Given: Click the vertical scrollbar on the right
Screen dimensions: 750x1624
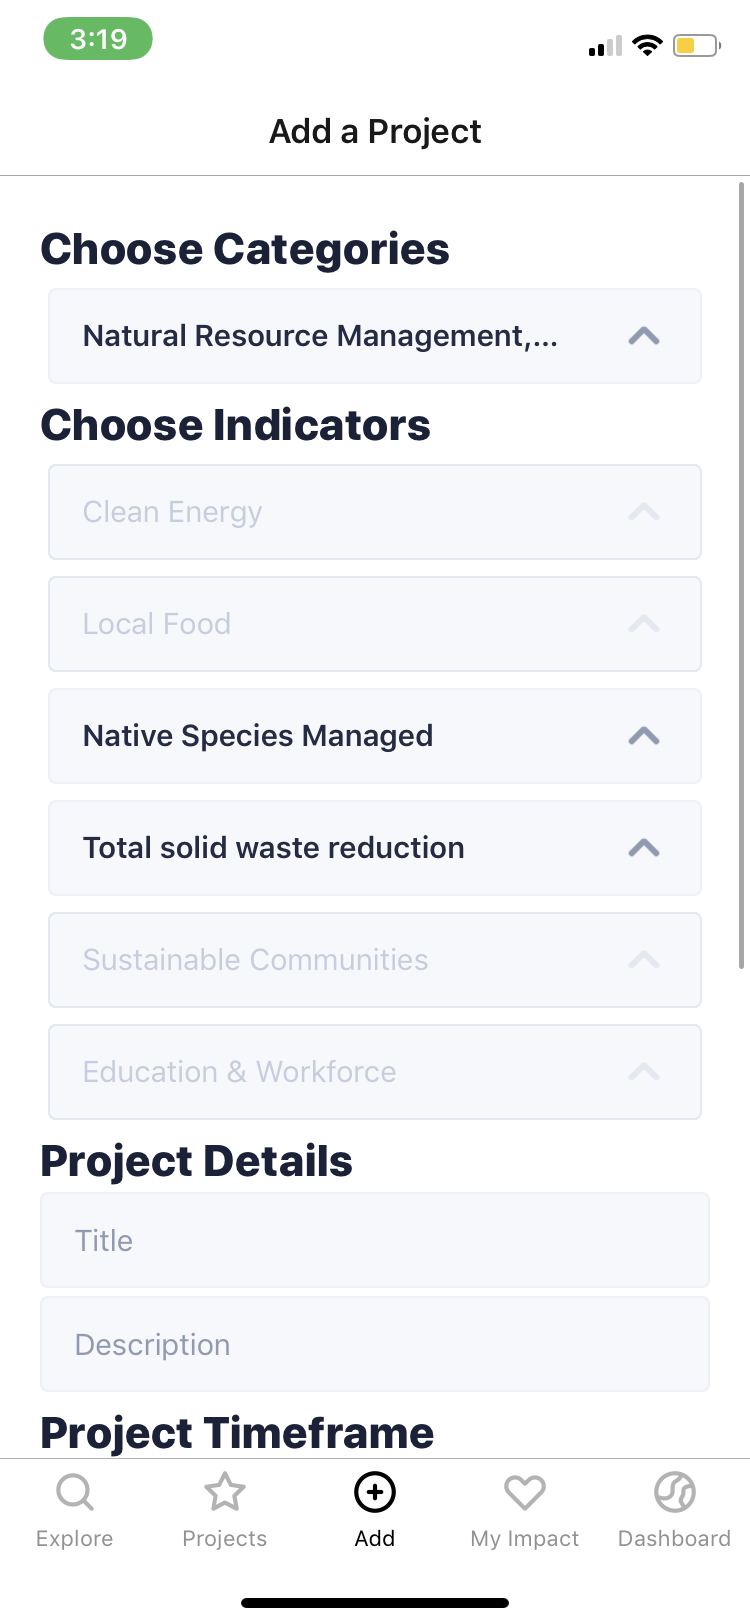Looking at the screenshot, I should click(741, 575).
